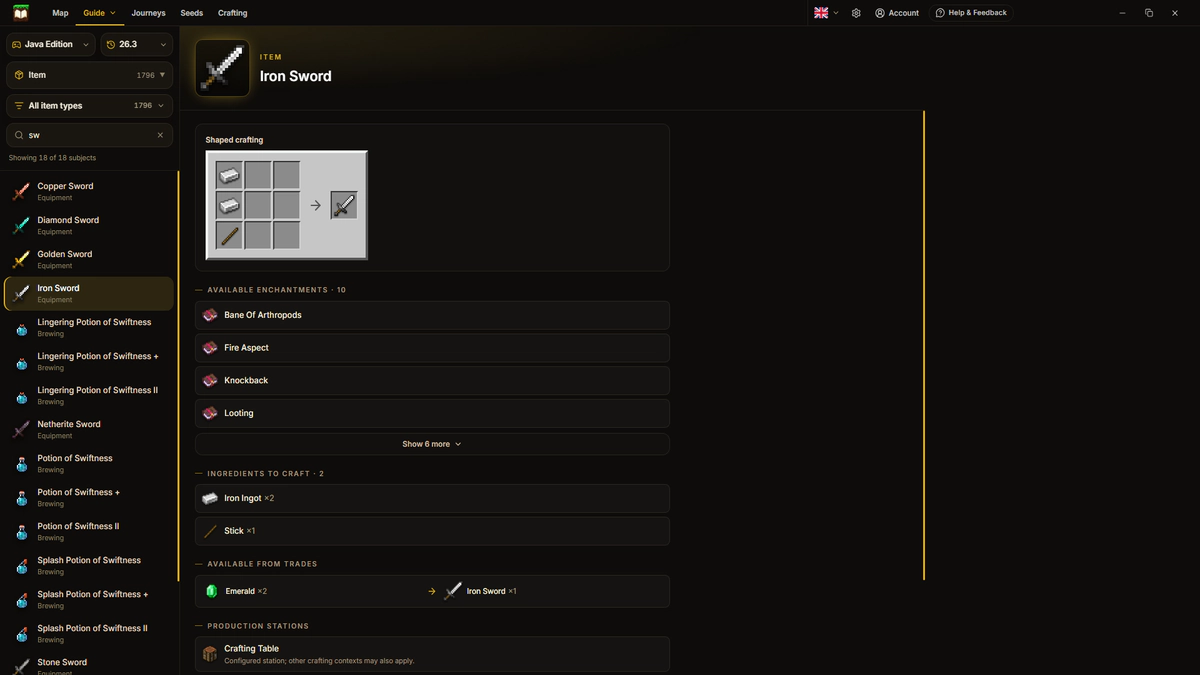This screenshot has height=675, width=1200.
Task: Expand the All item types filter
Action: pyautogui.click(x=90, y=105)
